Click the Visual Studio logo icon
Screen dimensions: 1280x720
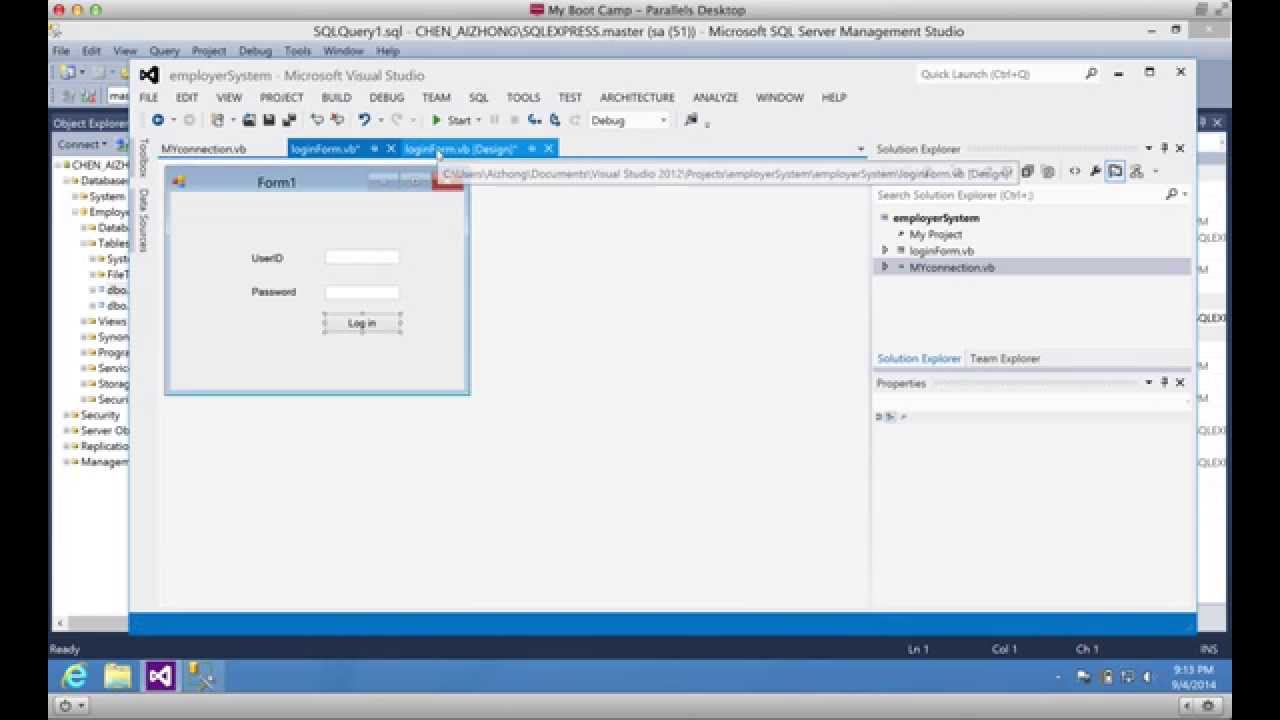(x=149, y=75)
